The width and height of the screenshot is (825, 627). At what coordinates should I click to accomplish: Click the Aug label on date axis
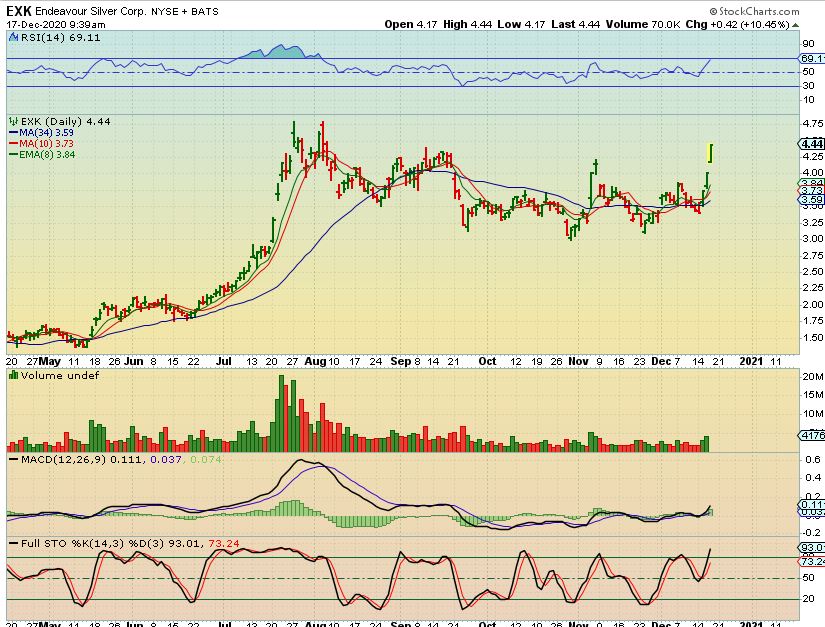pos(316,360)
